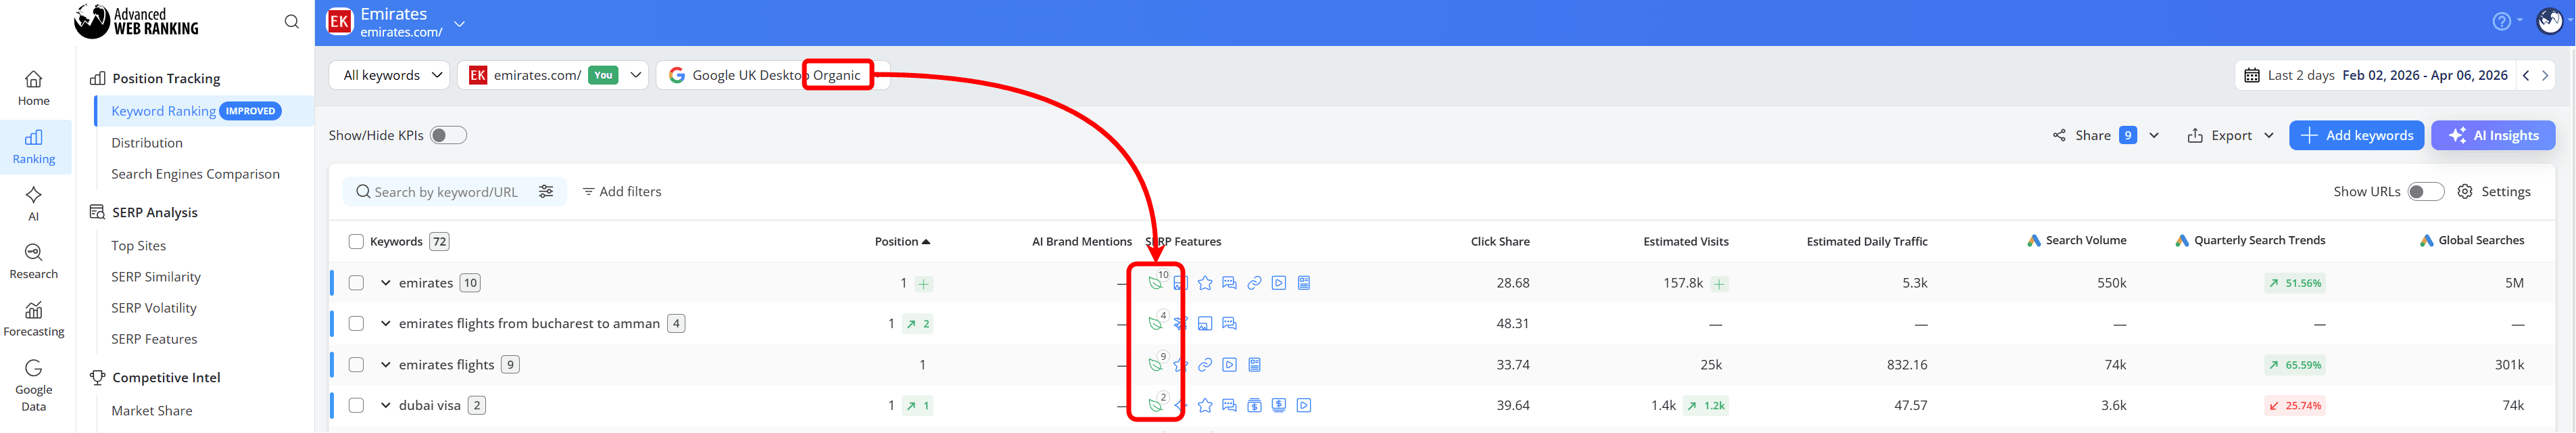Open the Google UK Desktop Organic selector
Screen dimensions: 2576x433
(x=772, y=75)
